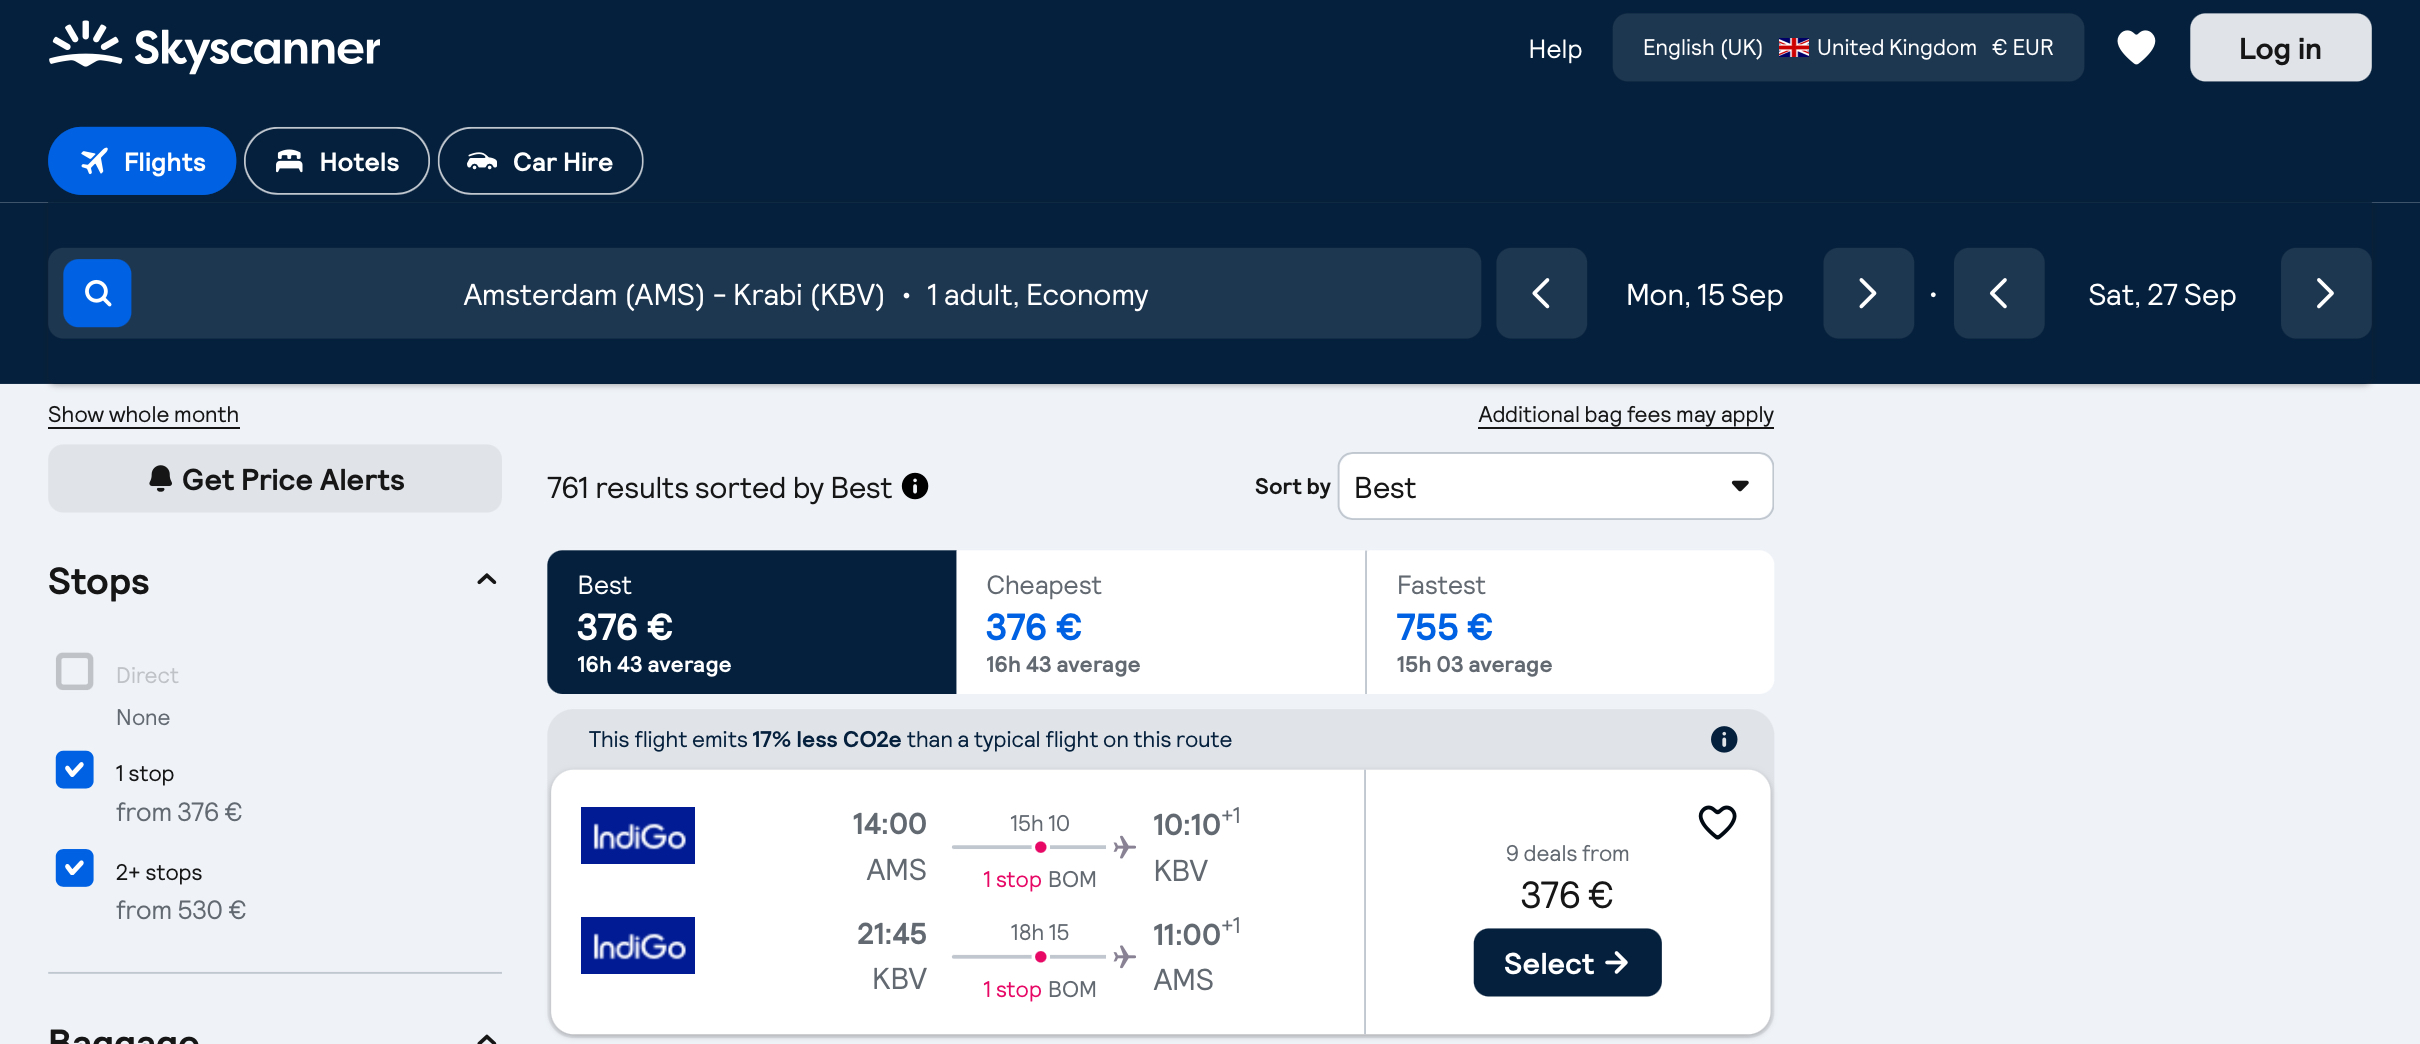This screenshot has width=2420, height=1044.
Task: Select the Flights tab
Action: click(142, 161)
